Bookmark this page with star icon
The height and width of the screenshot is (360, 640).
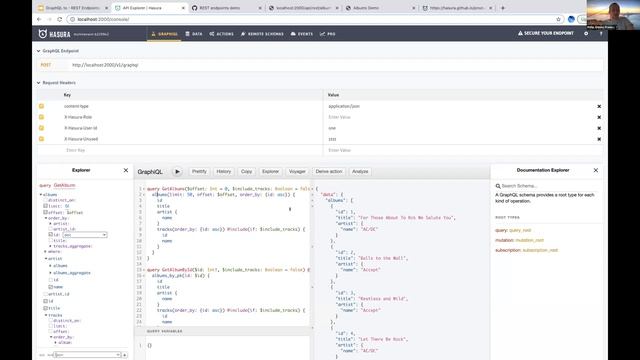pos(558,19)
